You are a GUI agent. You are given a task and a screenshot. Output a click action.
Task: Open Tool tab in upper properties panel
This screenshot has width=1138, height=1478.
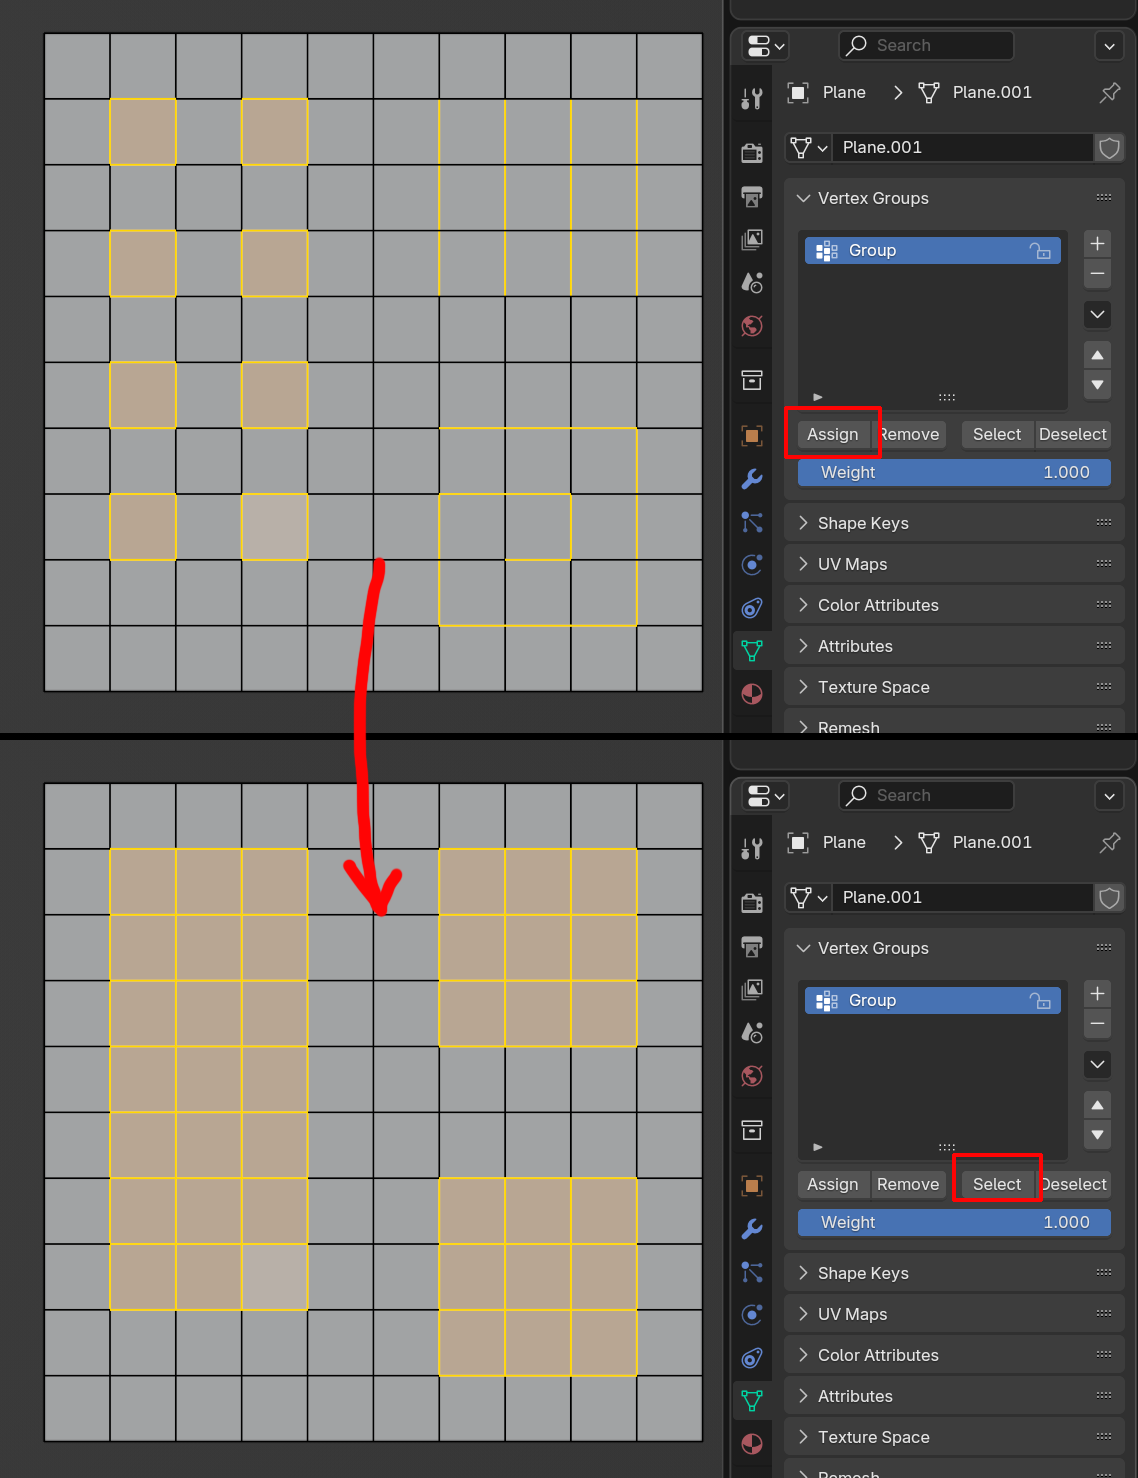pos(752,98)
